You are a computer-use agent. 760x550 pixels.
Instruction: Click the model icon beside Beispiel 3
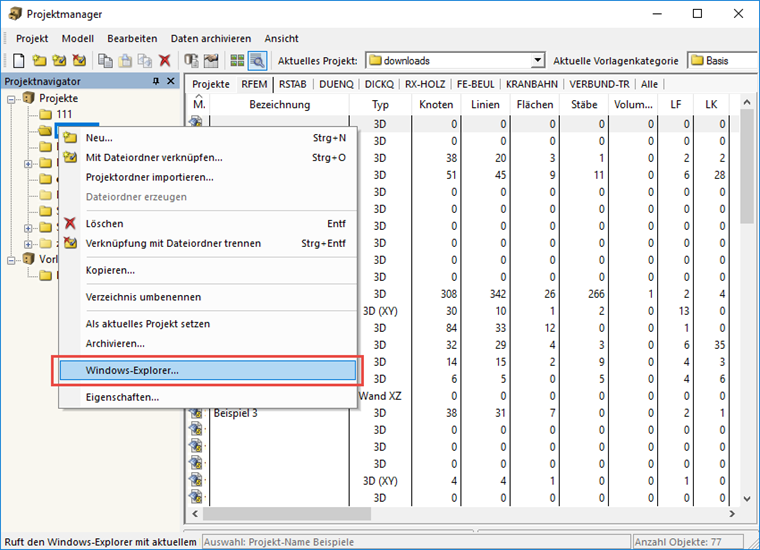coord(196,413)
